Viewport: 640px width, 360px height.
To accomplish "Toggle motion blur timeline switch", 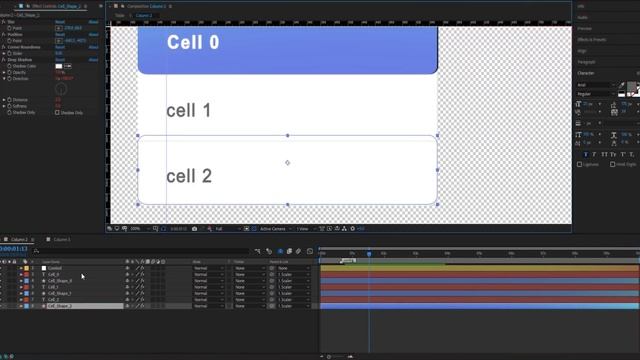I will 298,251.
